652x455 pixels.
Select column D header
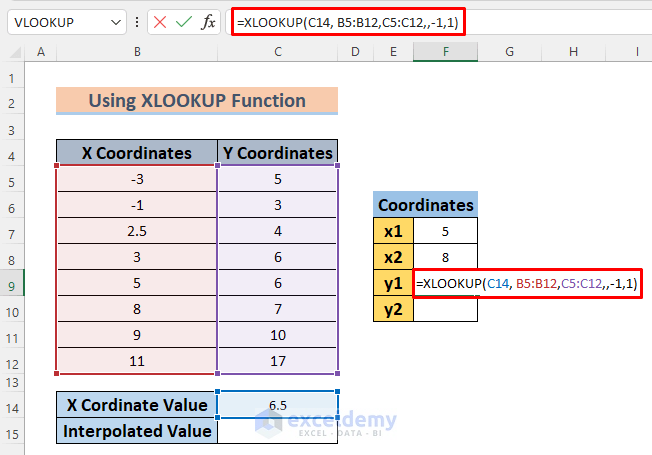coord(355,52)
